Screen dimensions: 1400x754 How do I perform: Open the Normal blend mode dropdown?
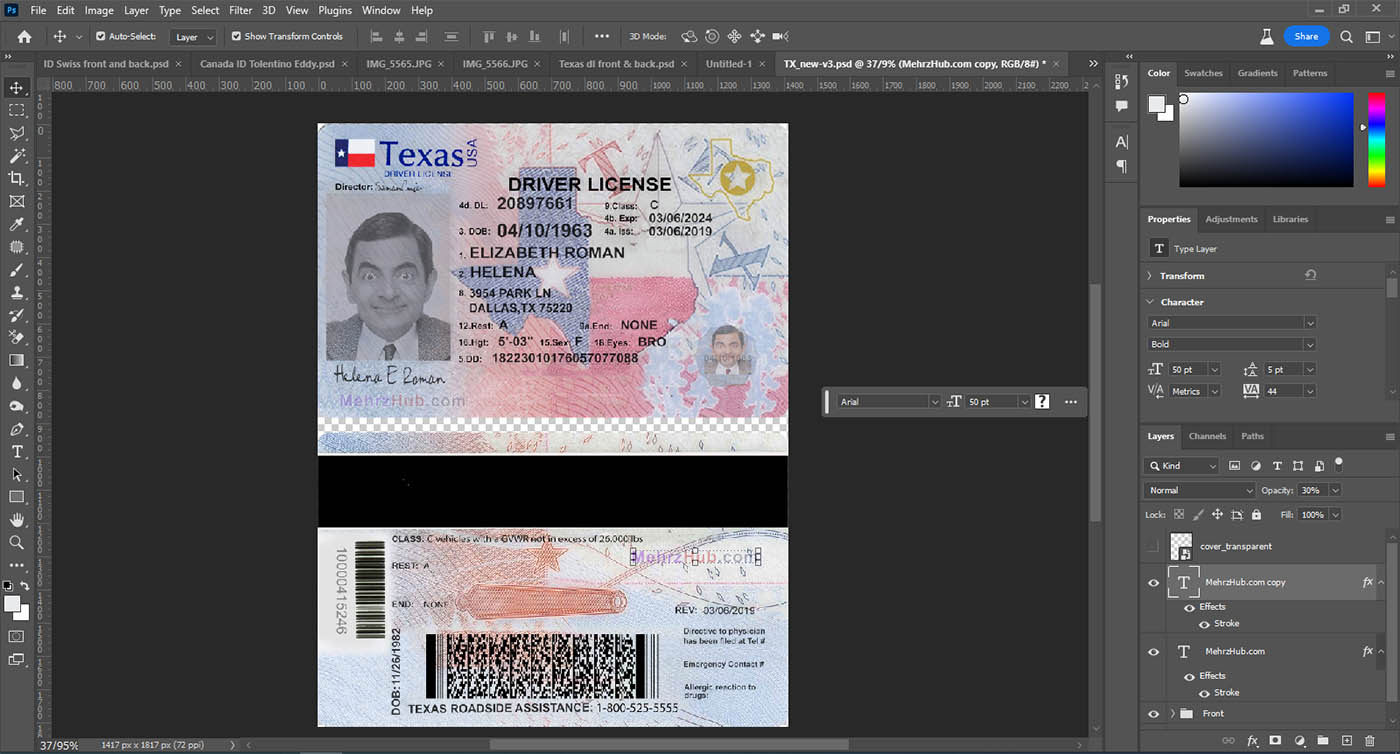tap(1199, 490)
